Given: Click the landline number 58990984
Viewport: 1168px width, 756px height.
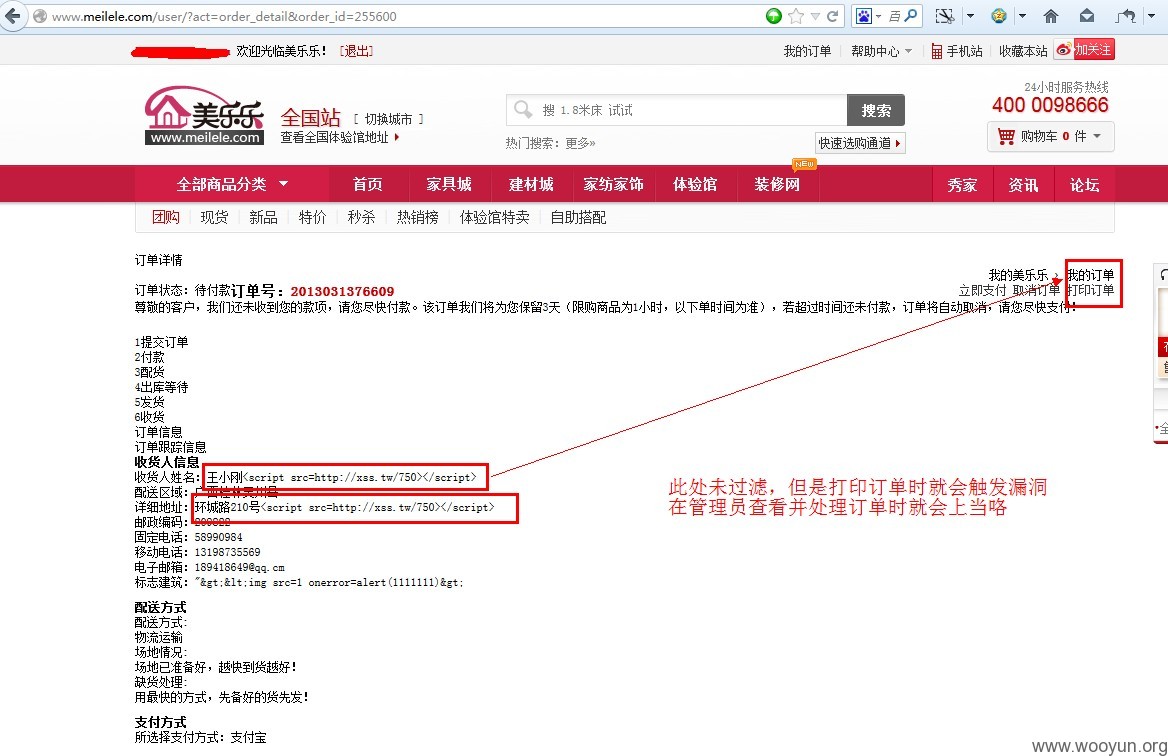Looking at the screenshot, I should click(x=218, y=537).
